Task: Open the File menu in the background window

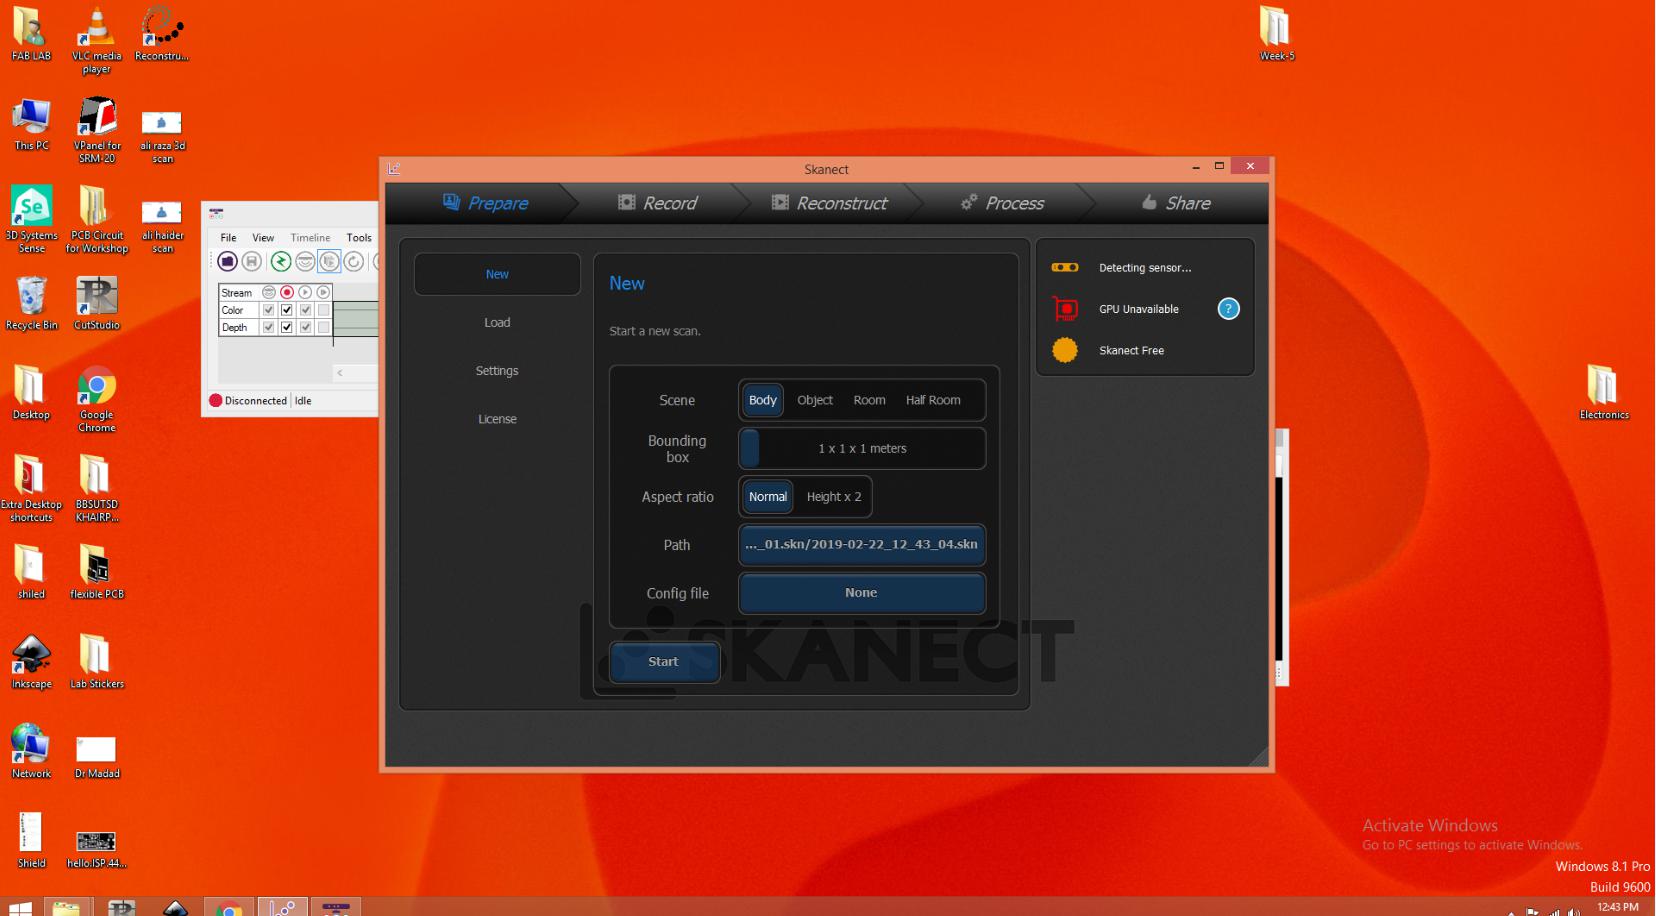Action: point(228,238)
